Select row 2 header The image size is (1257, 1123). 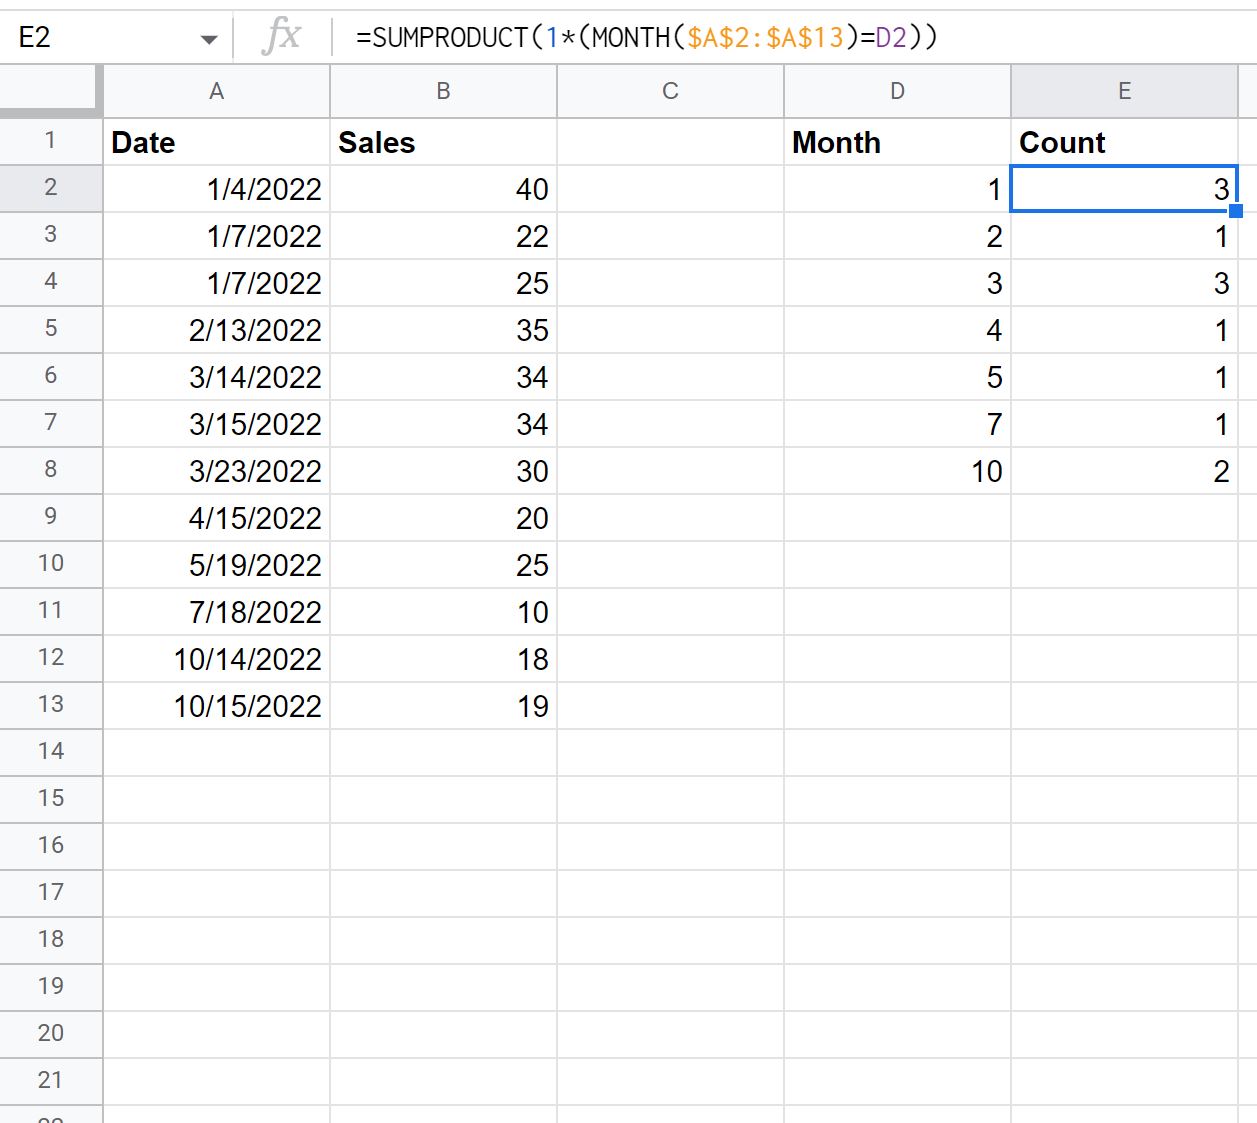pyautogui.click(x=50, y=189)
